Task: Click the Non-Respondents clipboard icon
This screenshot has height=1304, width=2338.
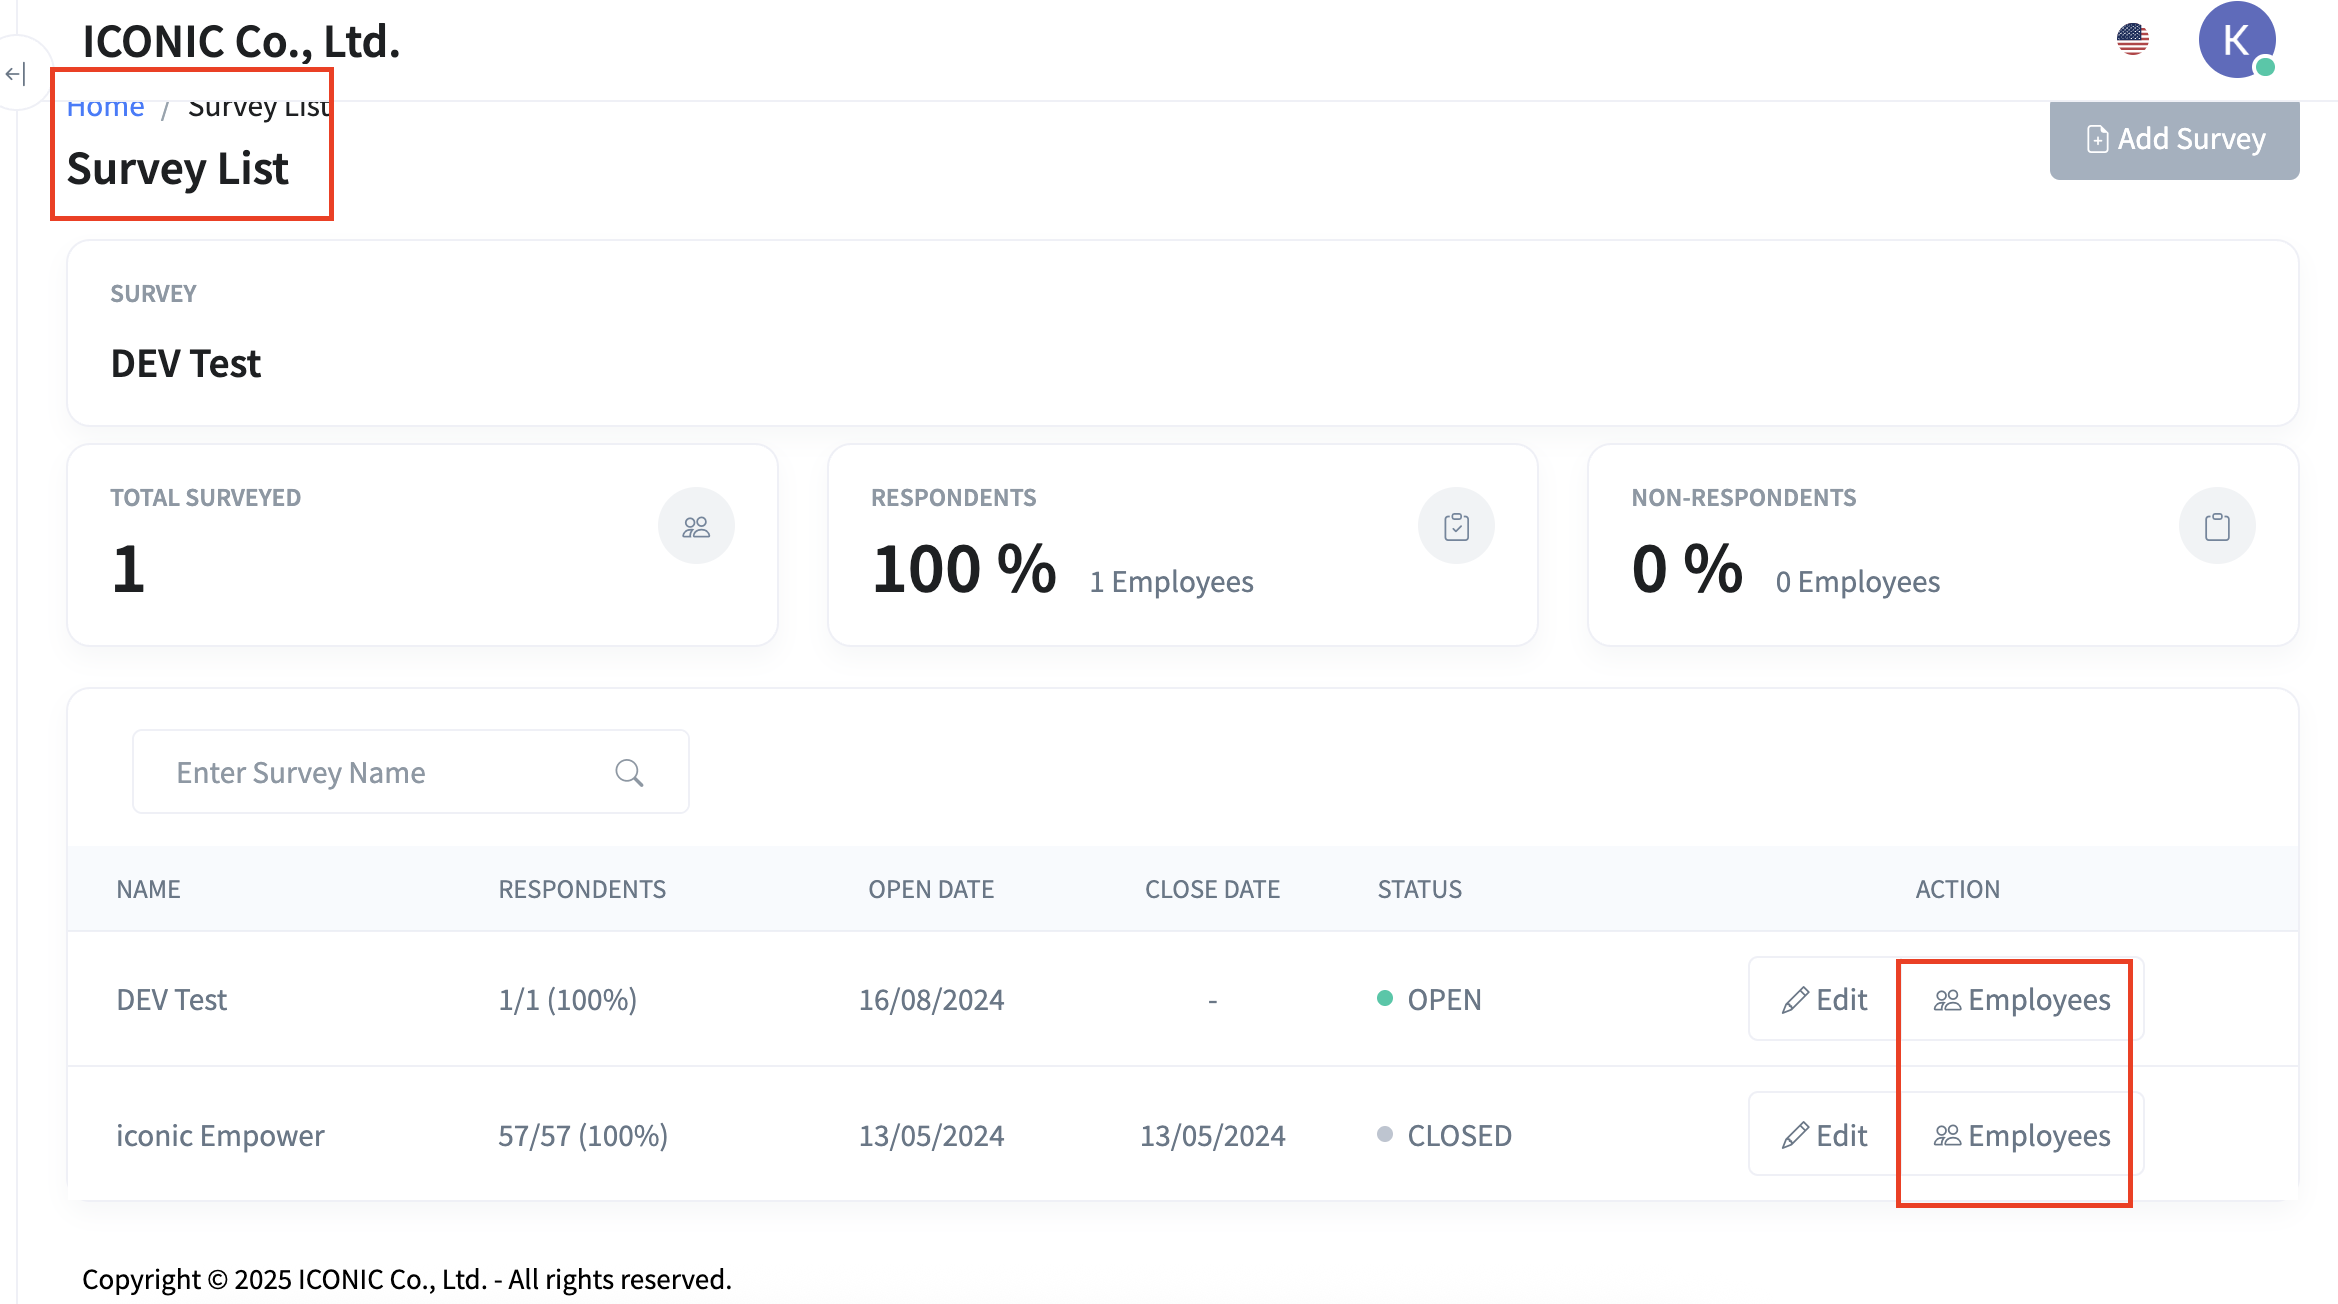Action: pos(2217,526)
